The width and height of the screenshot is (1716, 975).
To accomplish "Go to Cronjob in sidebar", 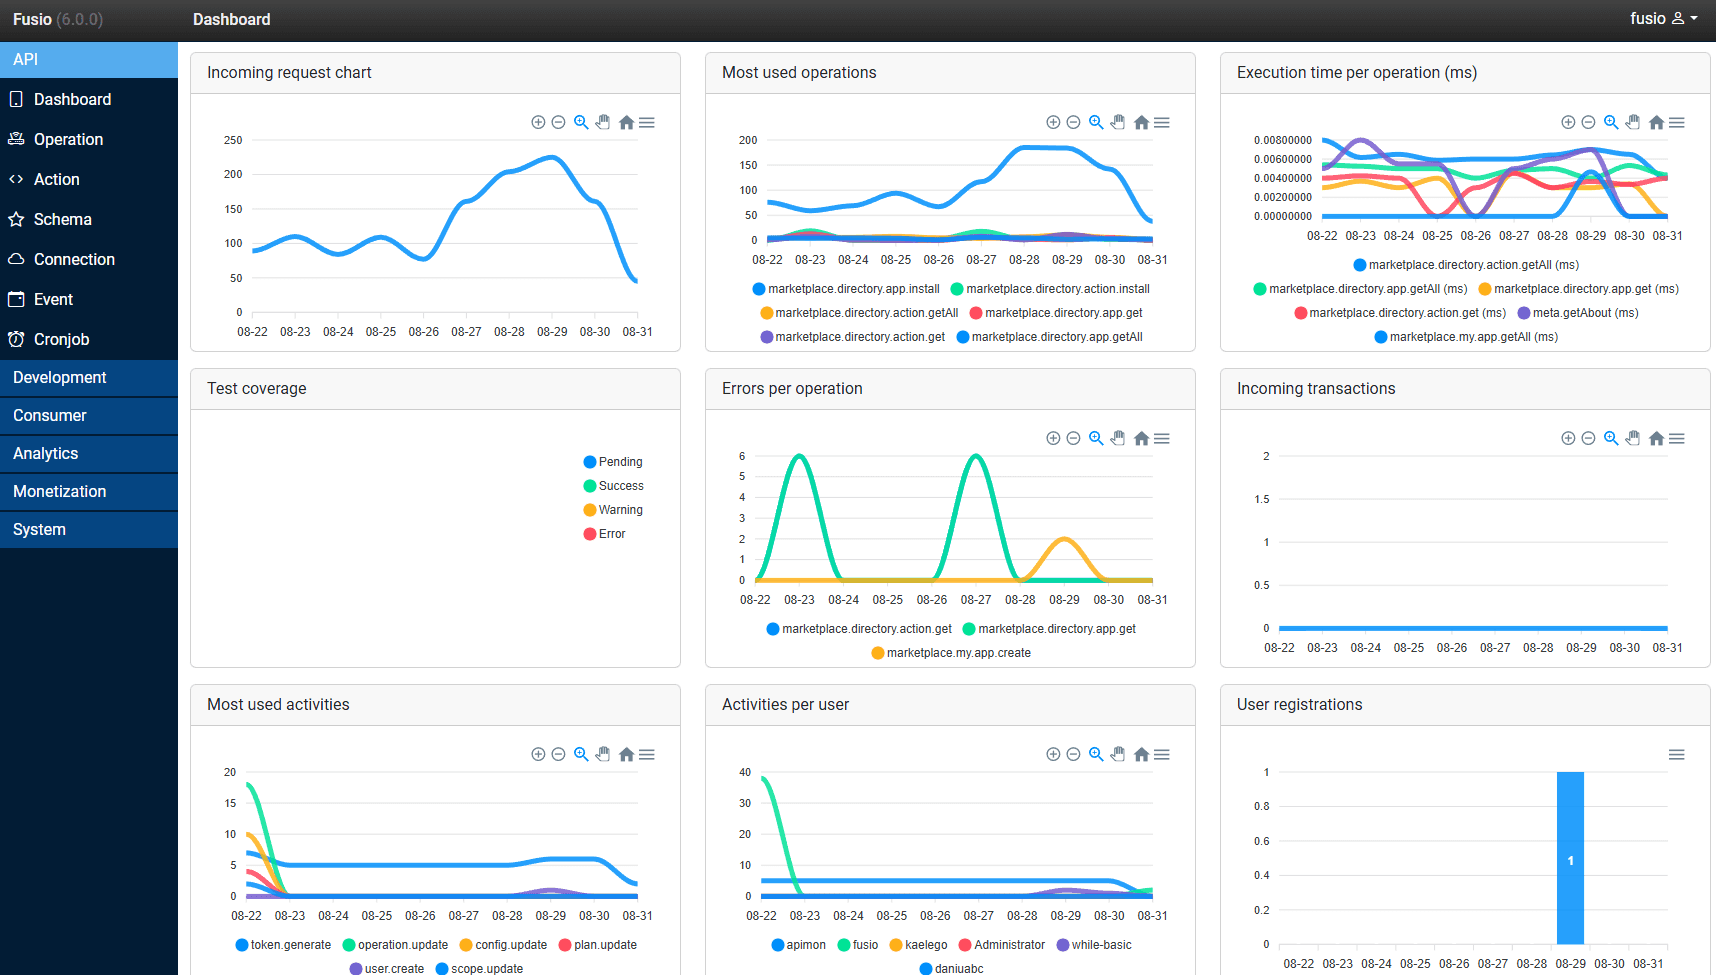I will point(61,340).
